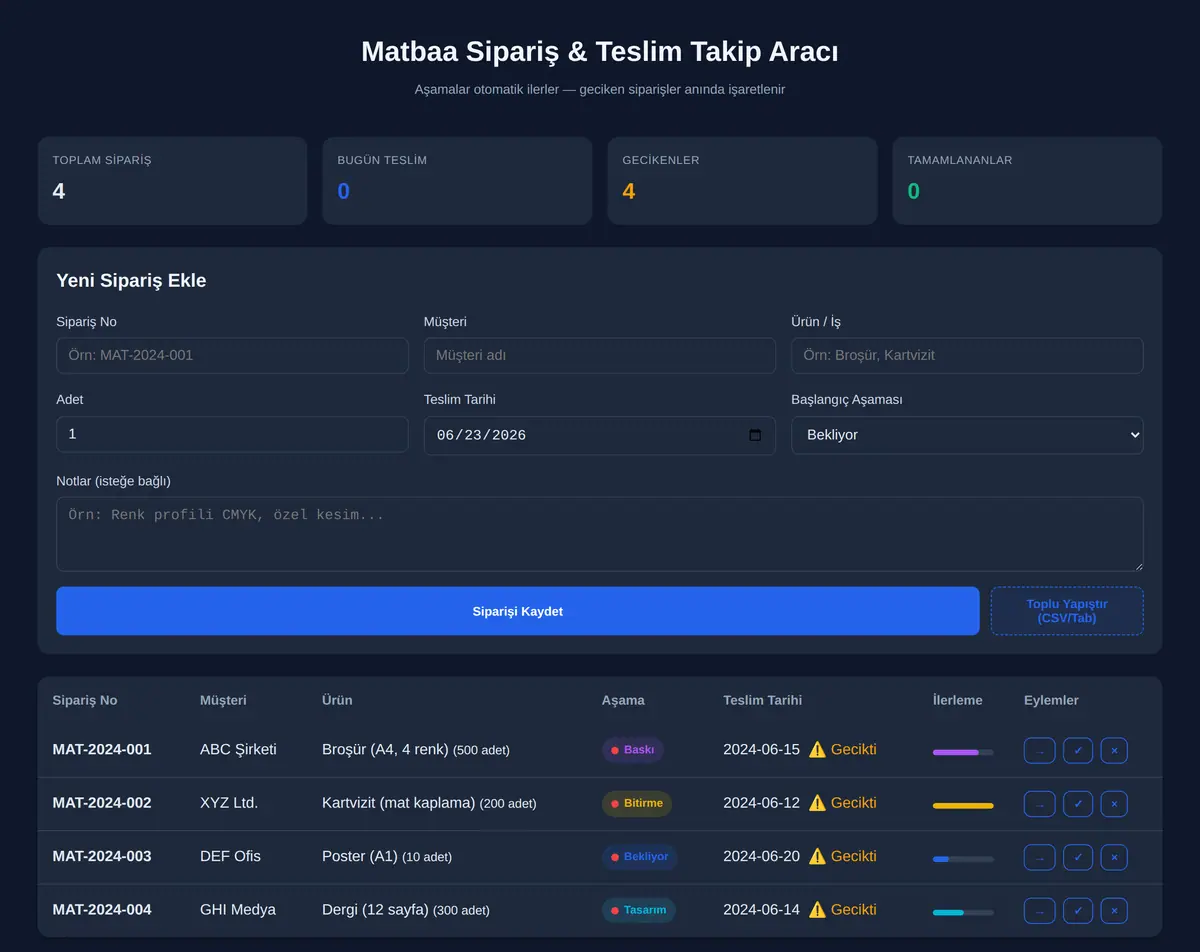Click the Toplam Sipariş stat card
Image resolution: width=1200 pixels, height=952 pixels.
click(172, 181)
